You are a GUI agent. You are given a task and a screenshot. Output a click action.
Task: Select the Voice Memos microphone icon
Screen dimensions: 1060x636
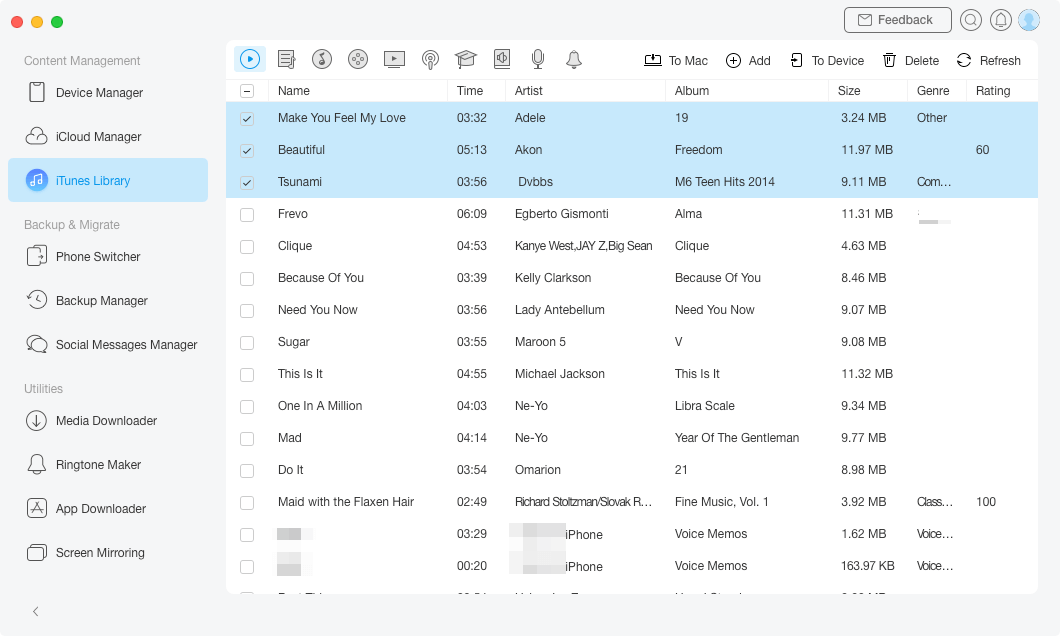(538, 60)
